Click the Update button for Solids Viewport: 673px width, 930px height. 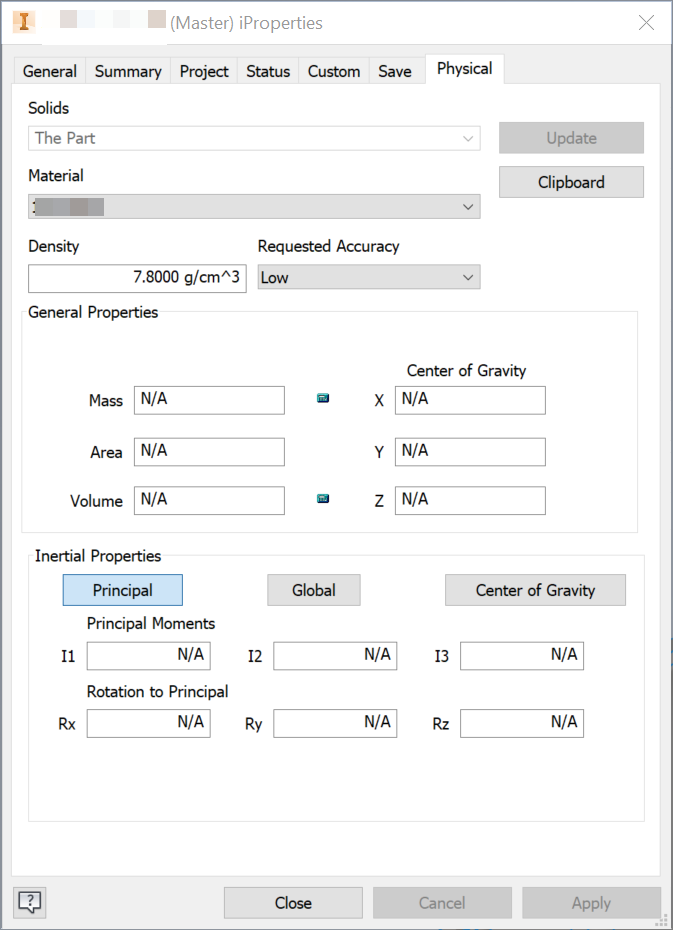571,137
